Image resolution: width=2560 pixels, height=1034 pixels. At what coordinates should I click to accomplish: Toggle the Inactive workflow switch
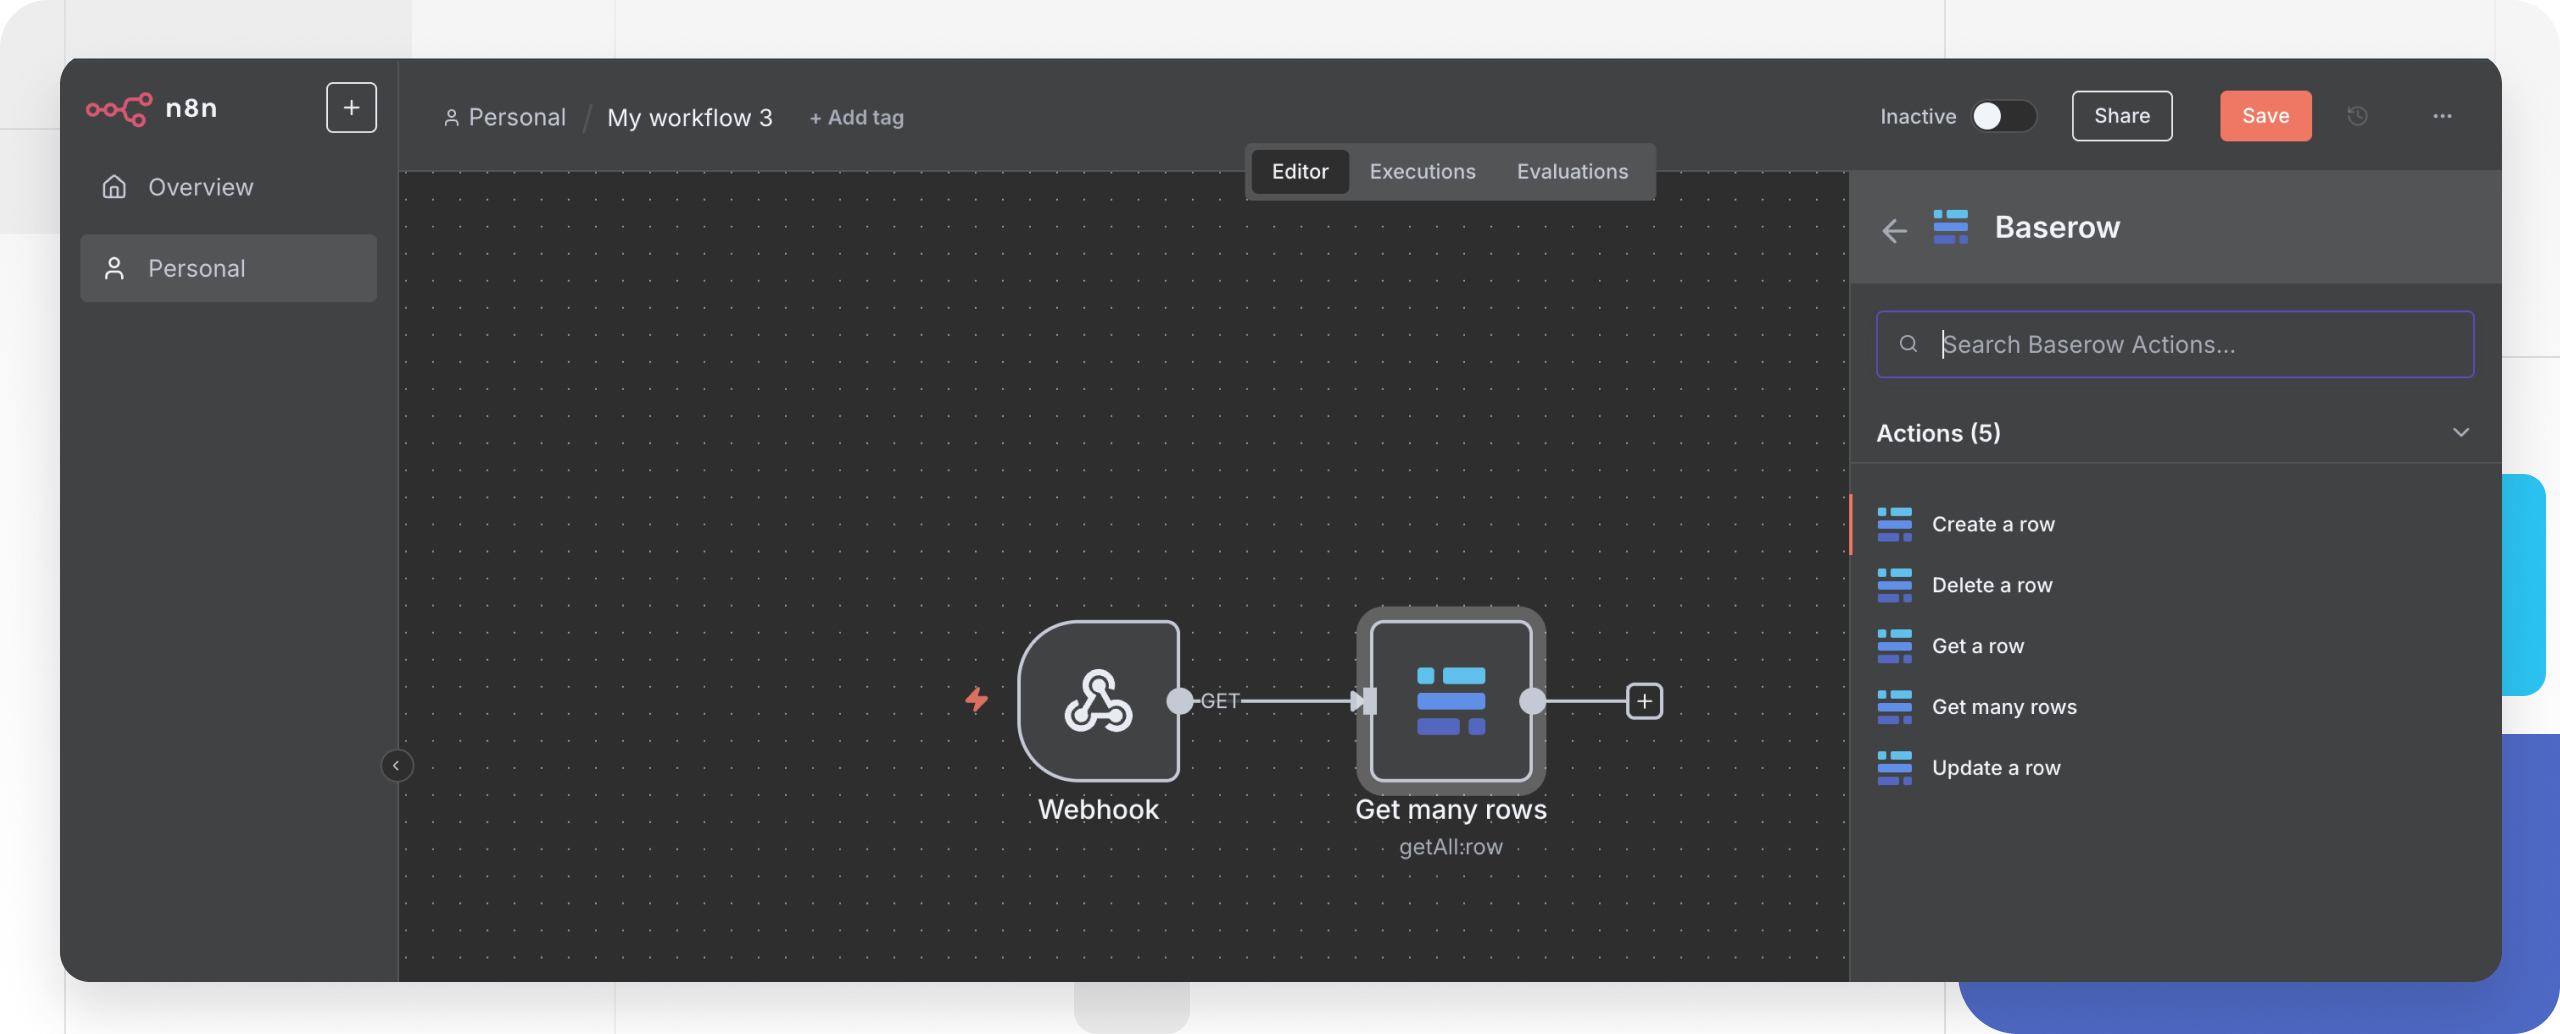pyautogui.click(x=2003, y=116)
